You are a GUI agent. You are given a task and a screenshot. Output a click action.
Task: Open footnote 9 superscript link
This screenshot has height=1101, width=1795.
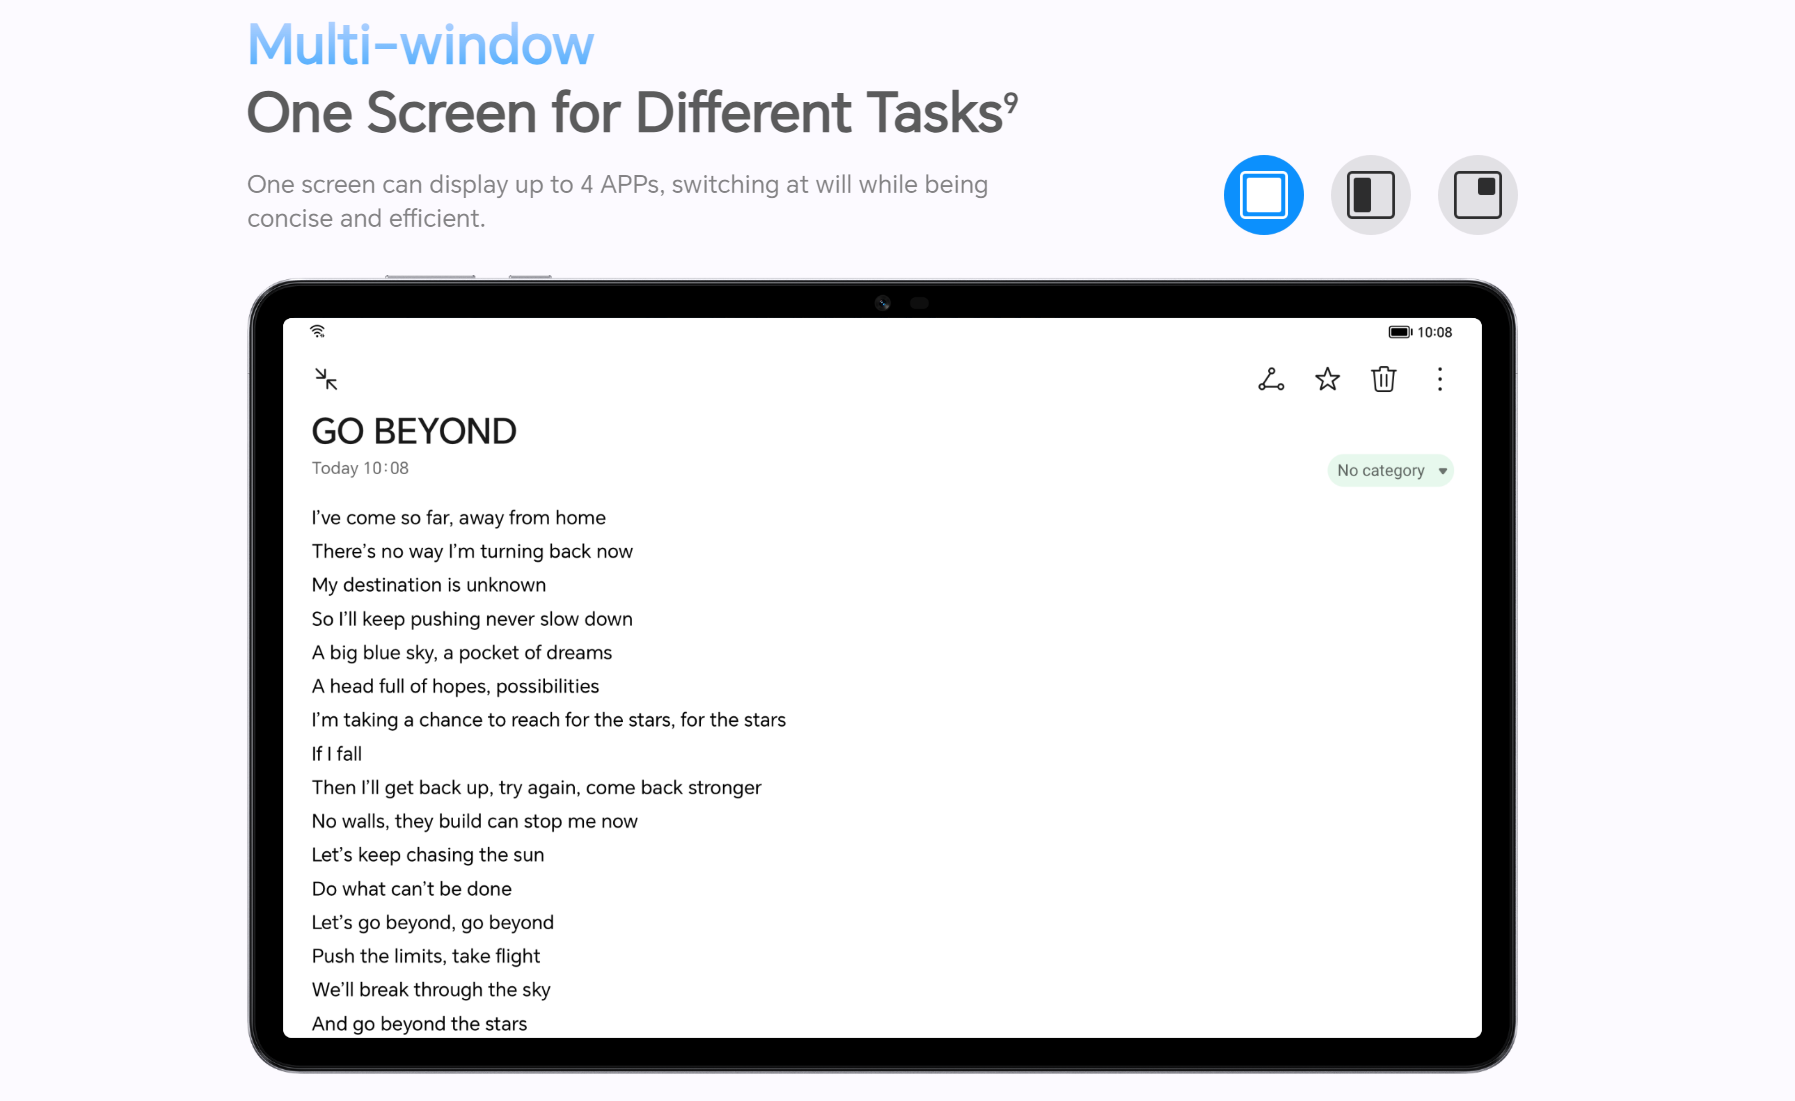coord(1011,101)
